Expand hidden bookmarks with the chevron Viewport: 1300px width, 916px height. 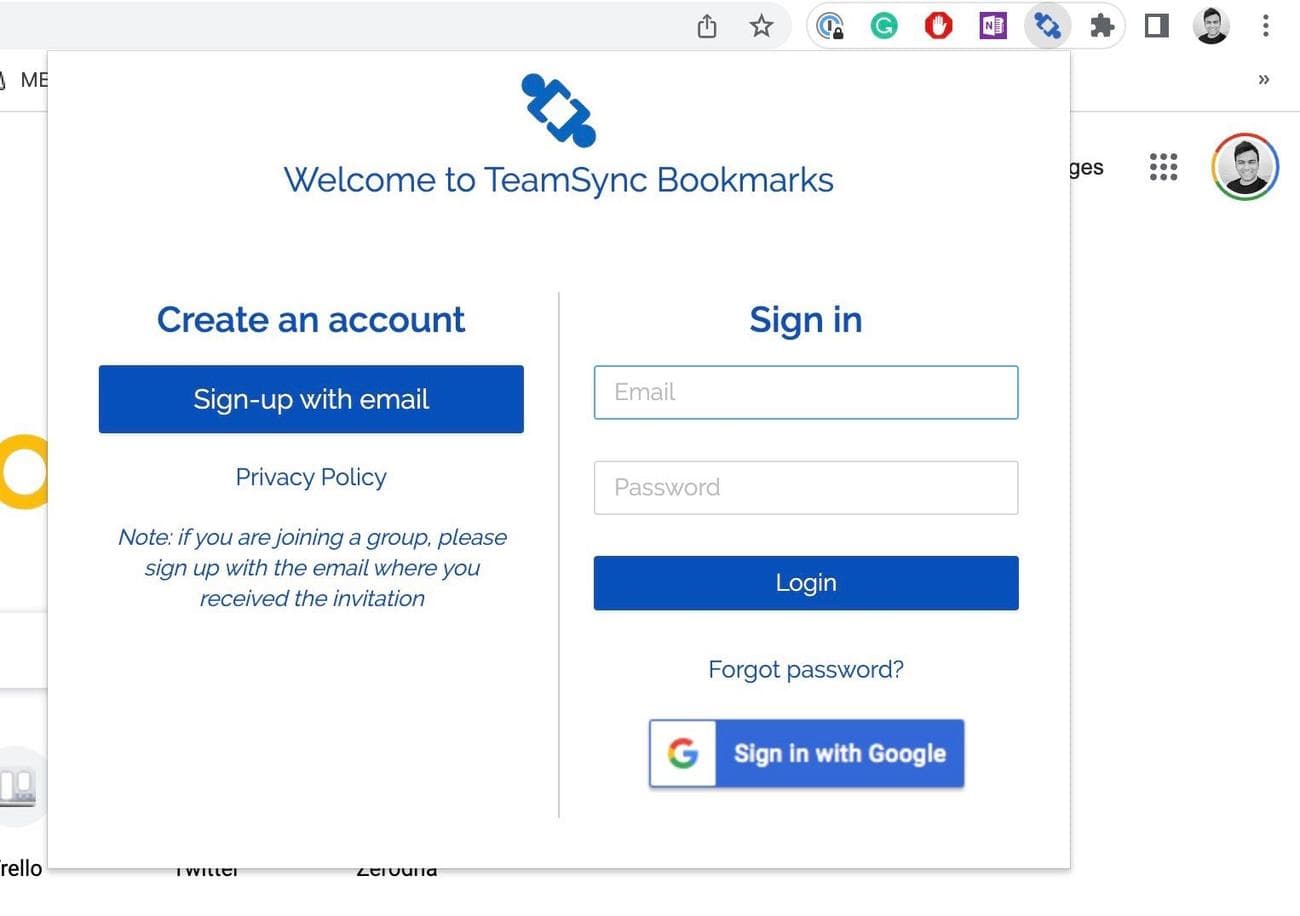(x=1263, y=79)
